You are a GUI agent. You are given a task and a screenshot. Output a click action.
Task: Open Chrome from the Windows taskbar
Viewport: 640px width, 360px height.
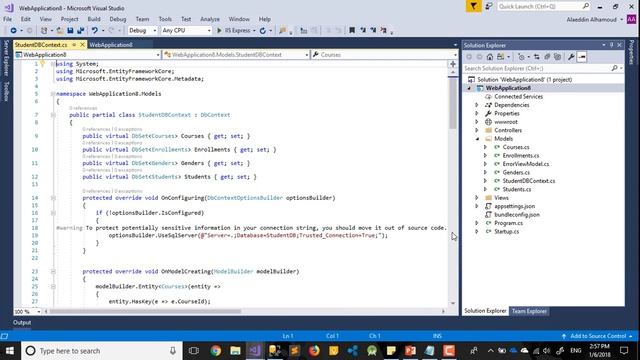[216, 351]
